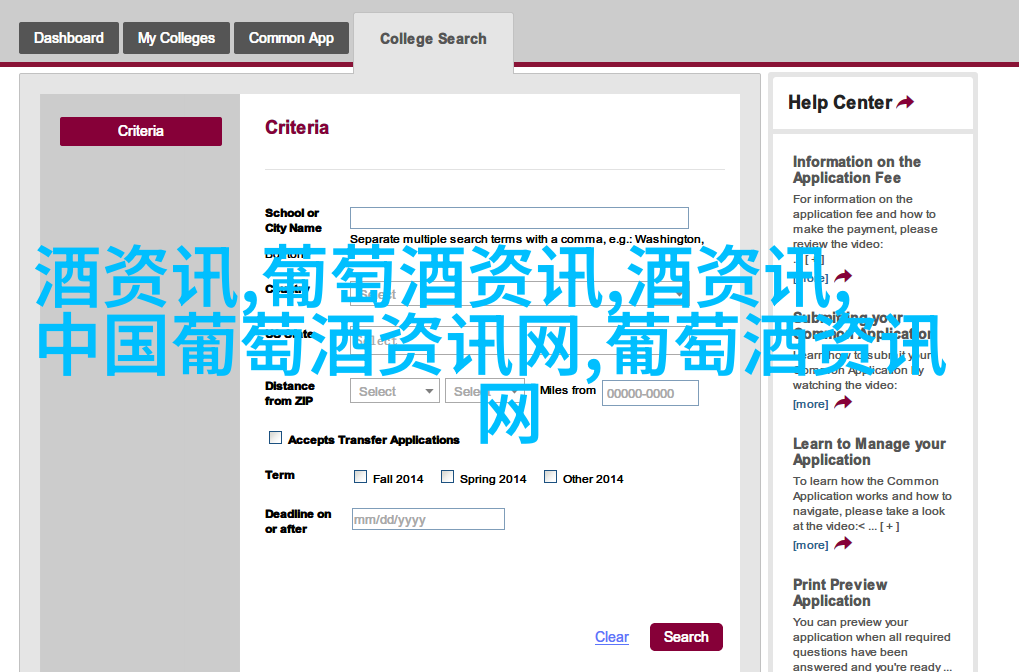Screen dimensions: 1019x672
Task: Click the 'To learn how the Common' paragraph
Action: point(872,504)
